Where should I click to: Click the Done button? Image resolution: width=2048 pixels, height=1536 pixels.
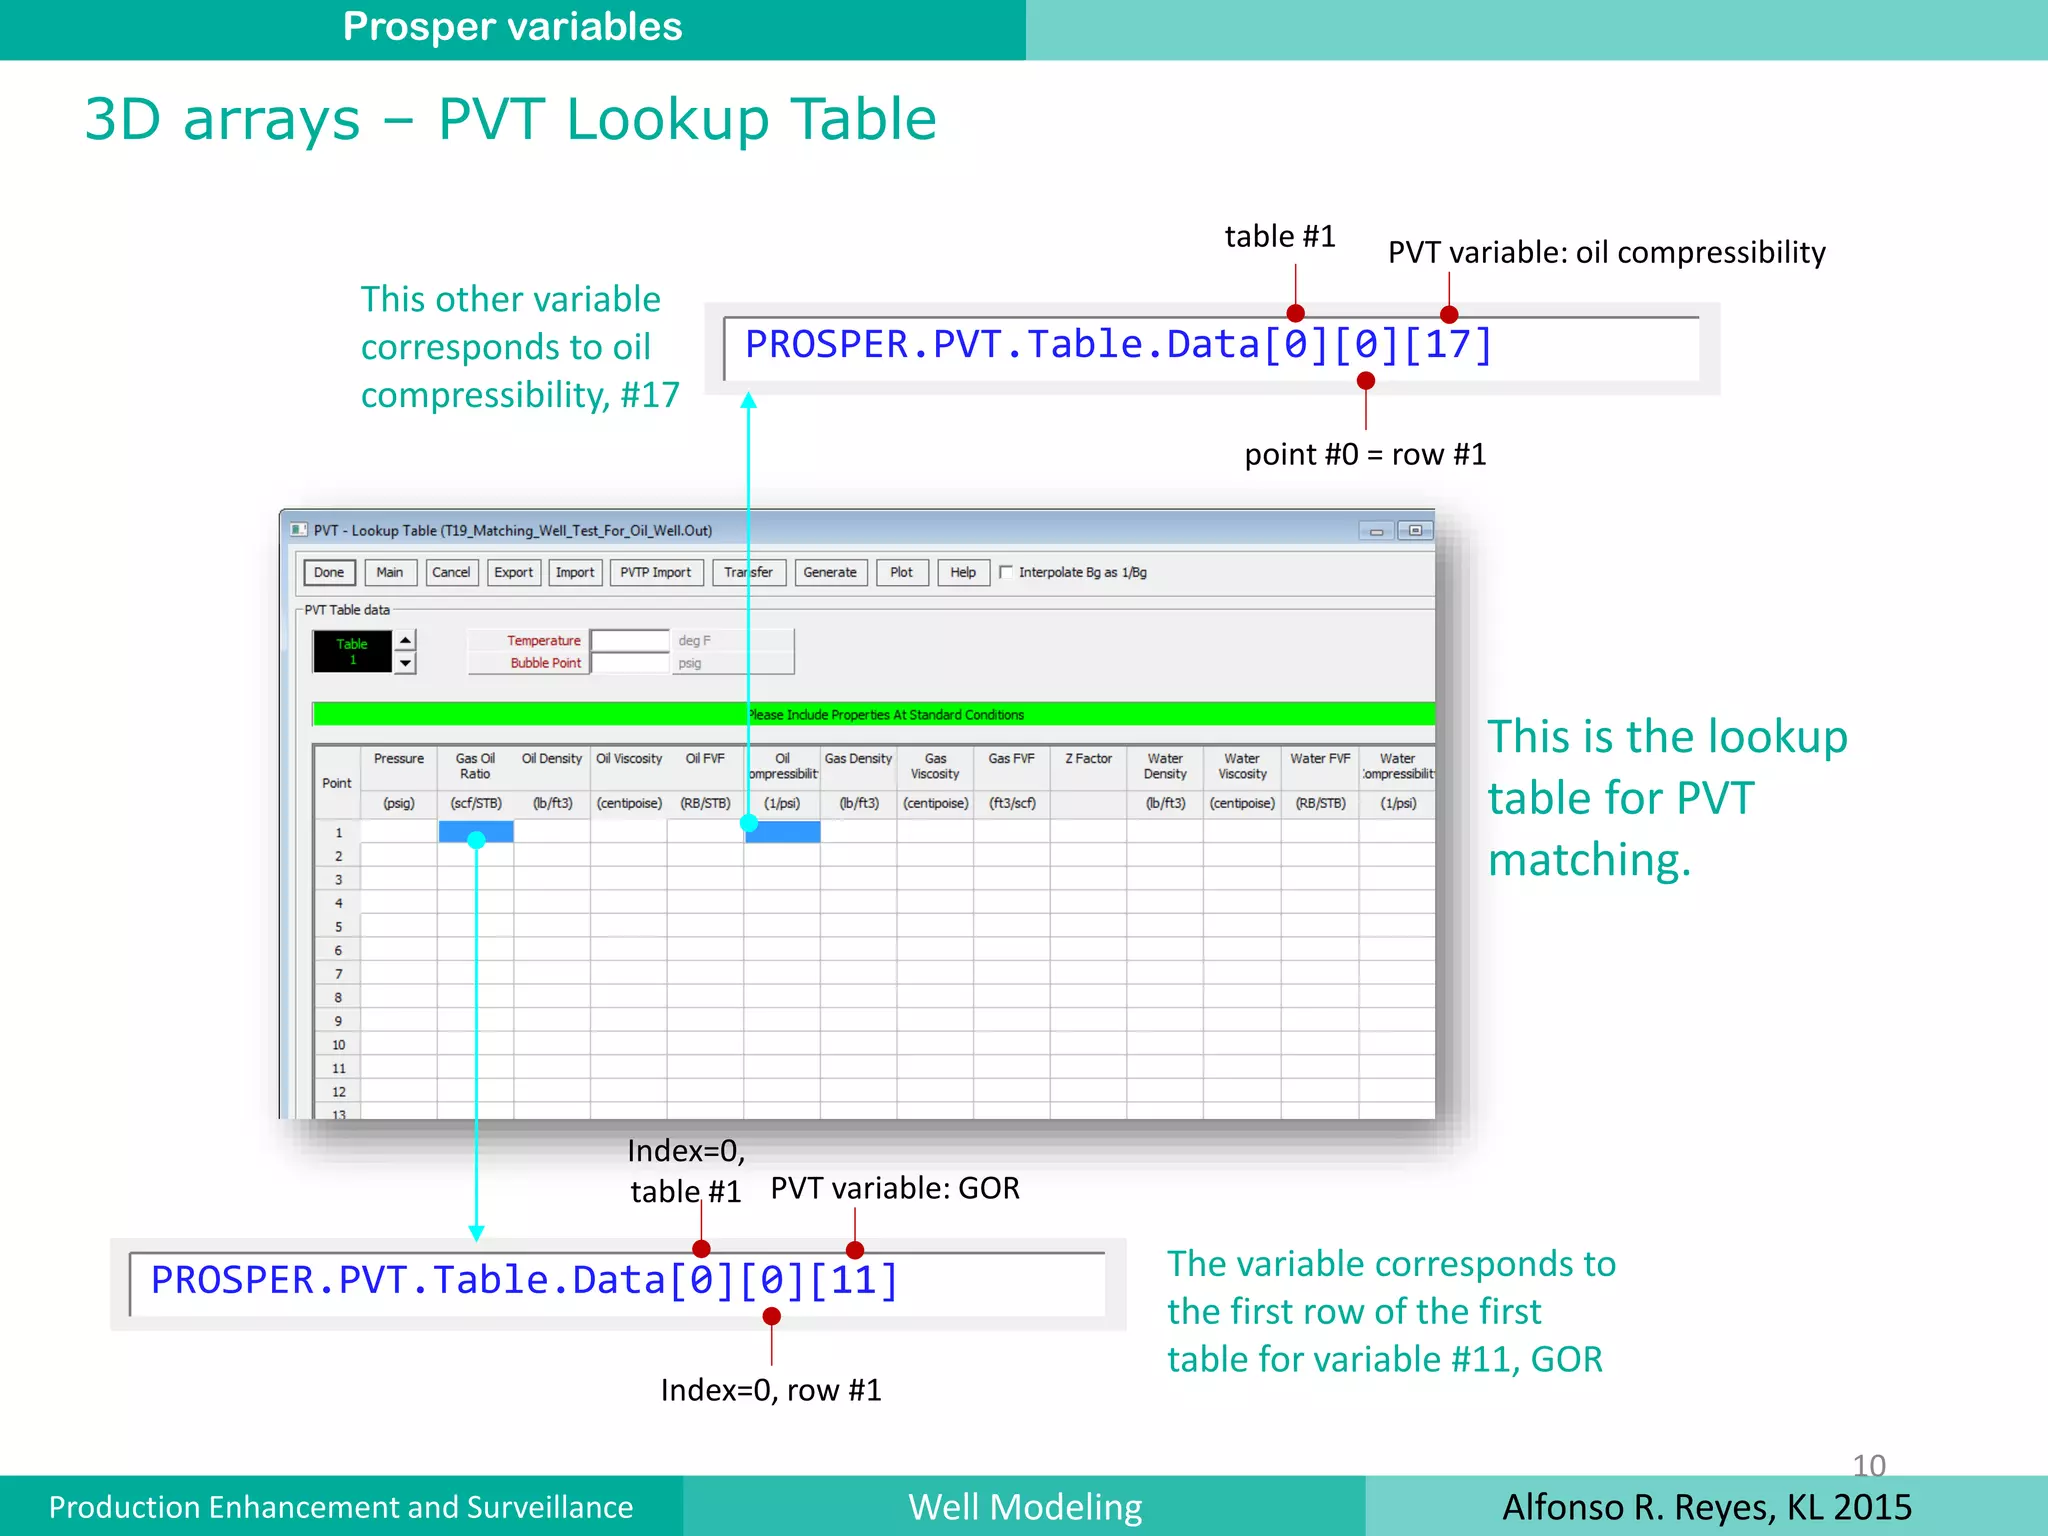pos(329,572)
